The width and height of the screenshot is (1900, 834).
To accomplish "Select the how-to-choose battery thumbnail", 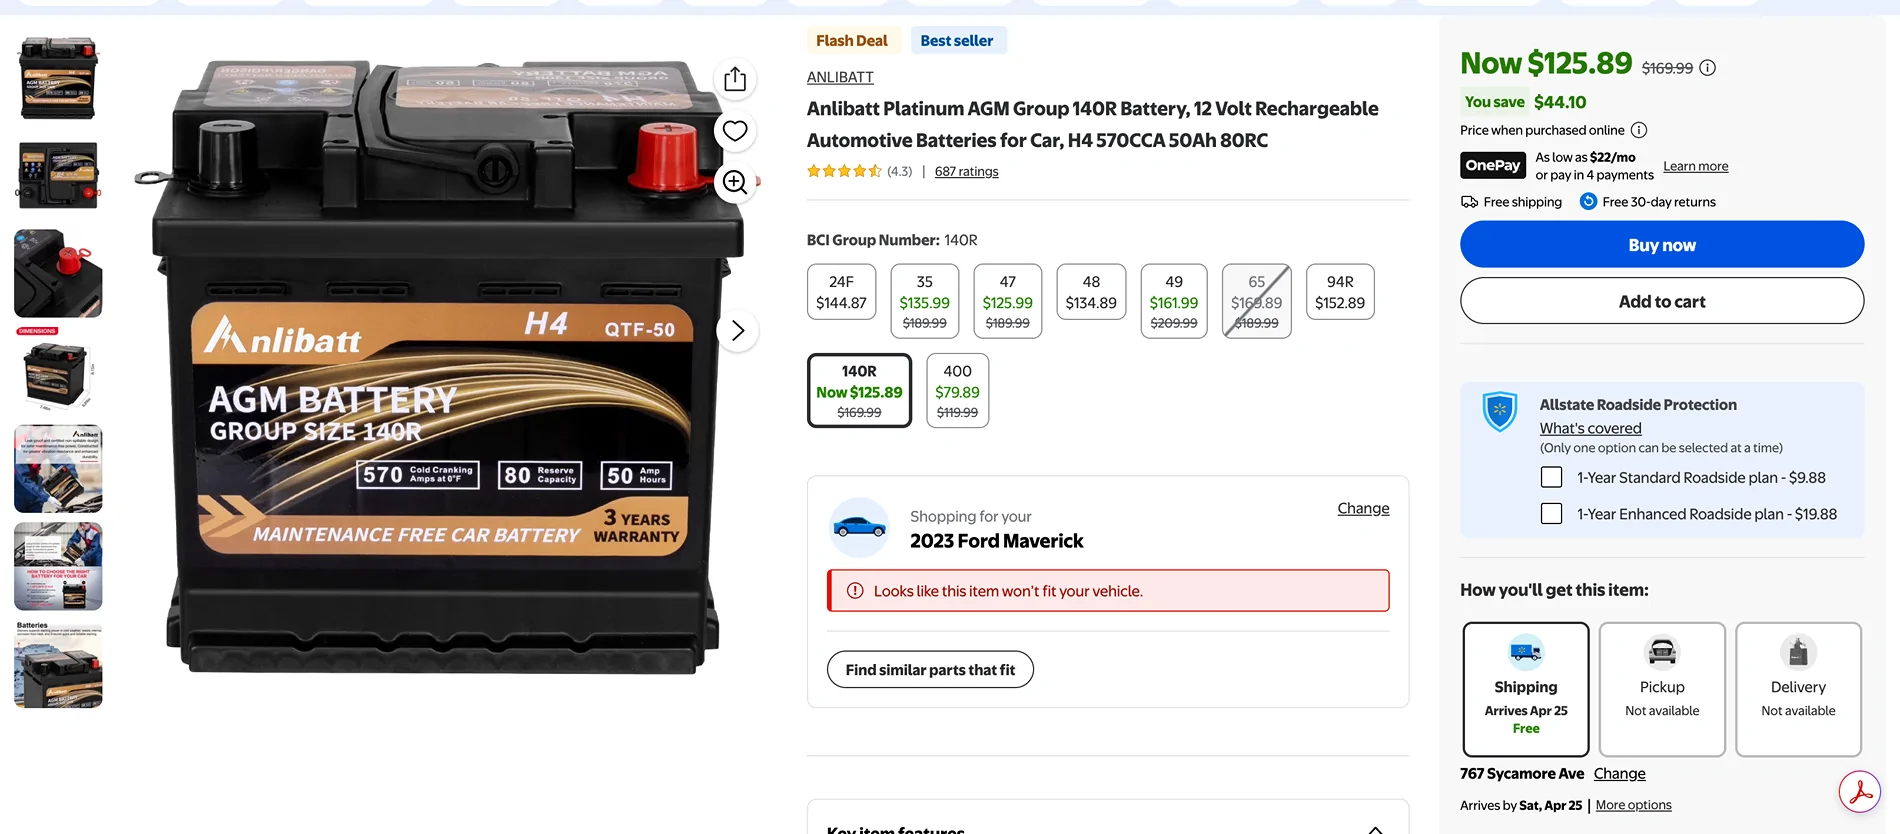I will coord(58,566).
